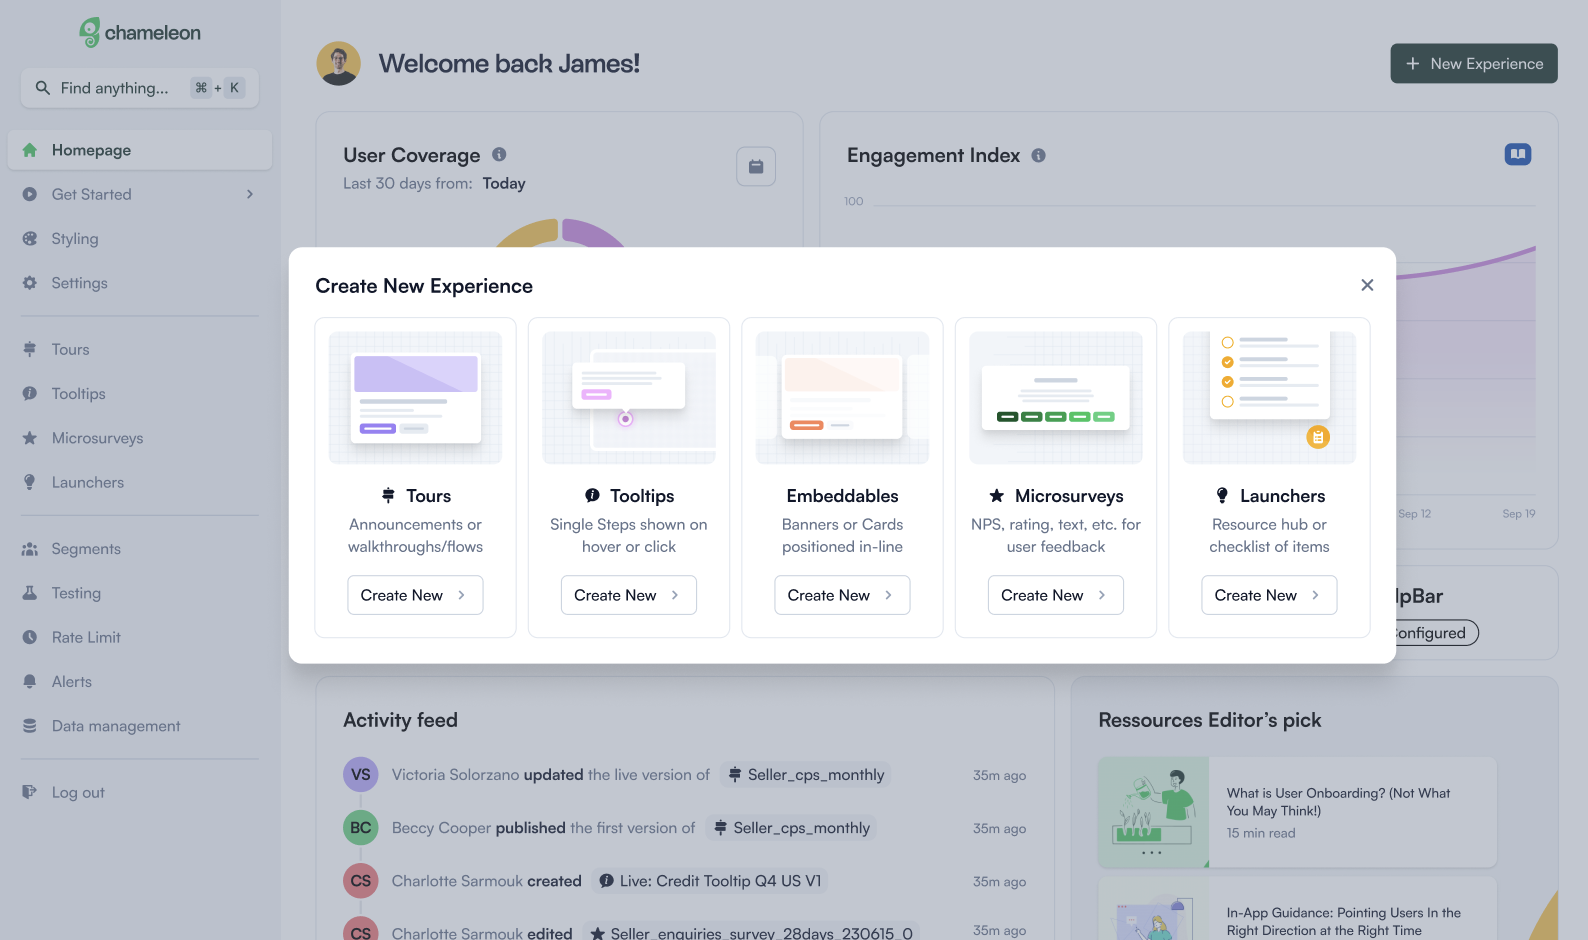Click the Seller_cps_monthly tag in Beccy's row
Image resolution: width=1588 pixels, height=940 pixels.
tap(791, 827)
